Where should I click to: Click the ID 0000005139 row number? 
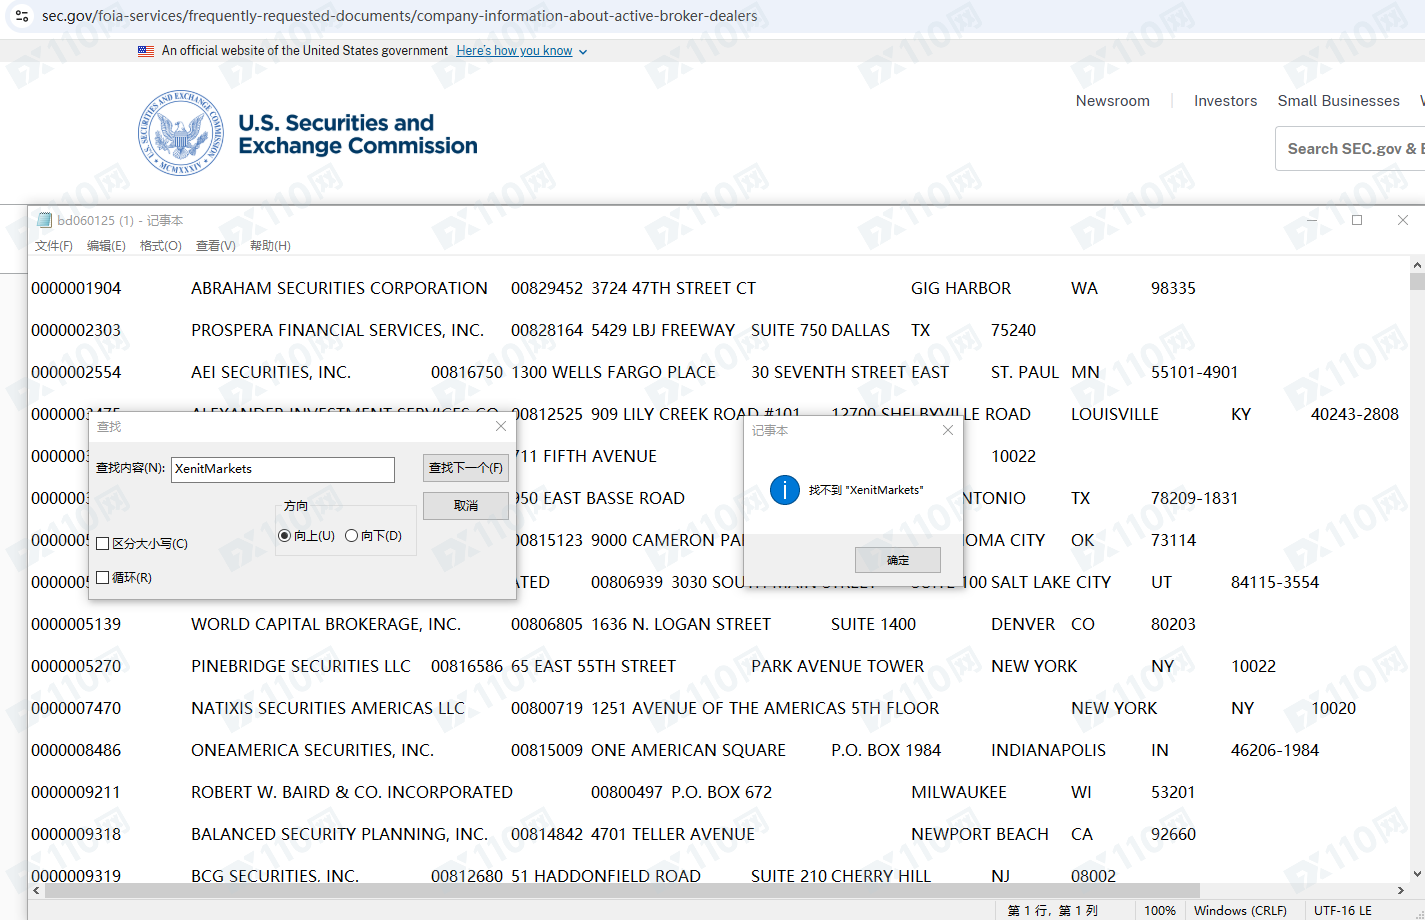click(76, 624)
